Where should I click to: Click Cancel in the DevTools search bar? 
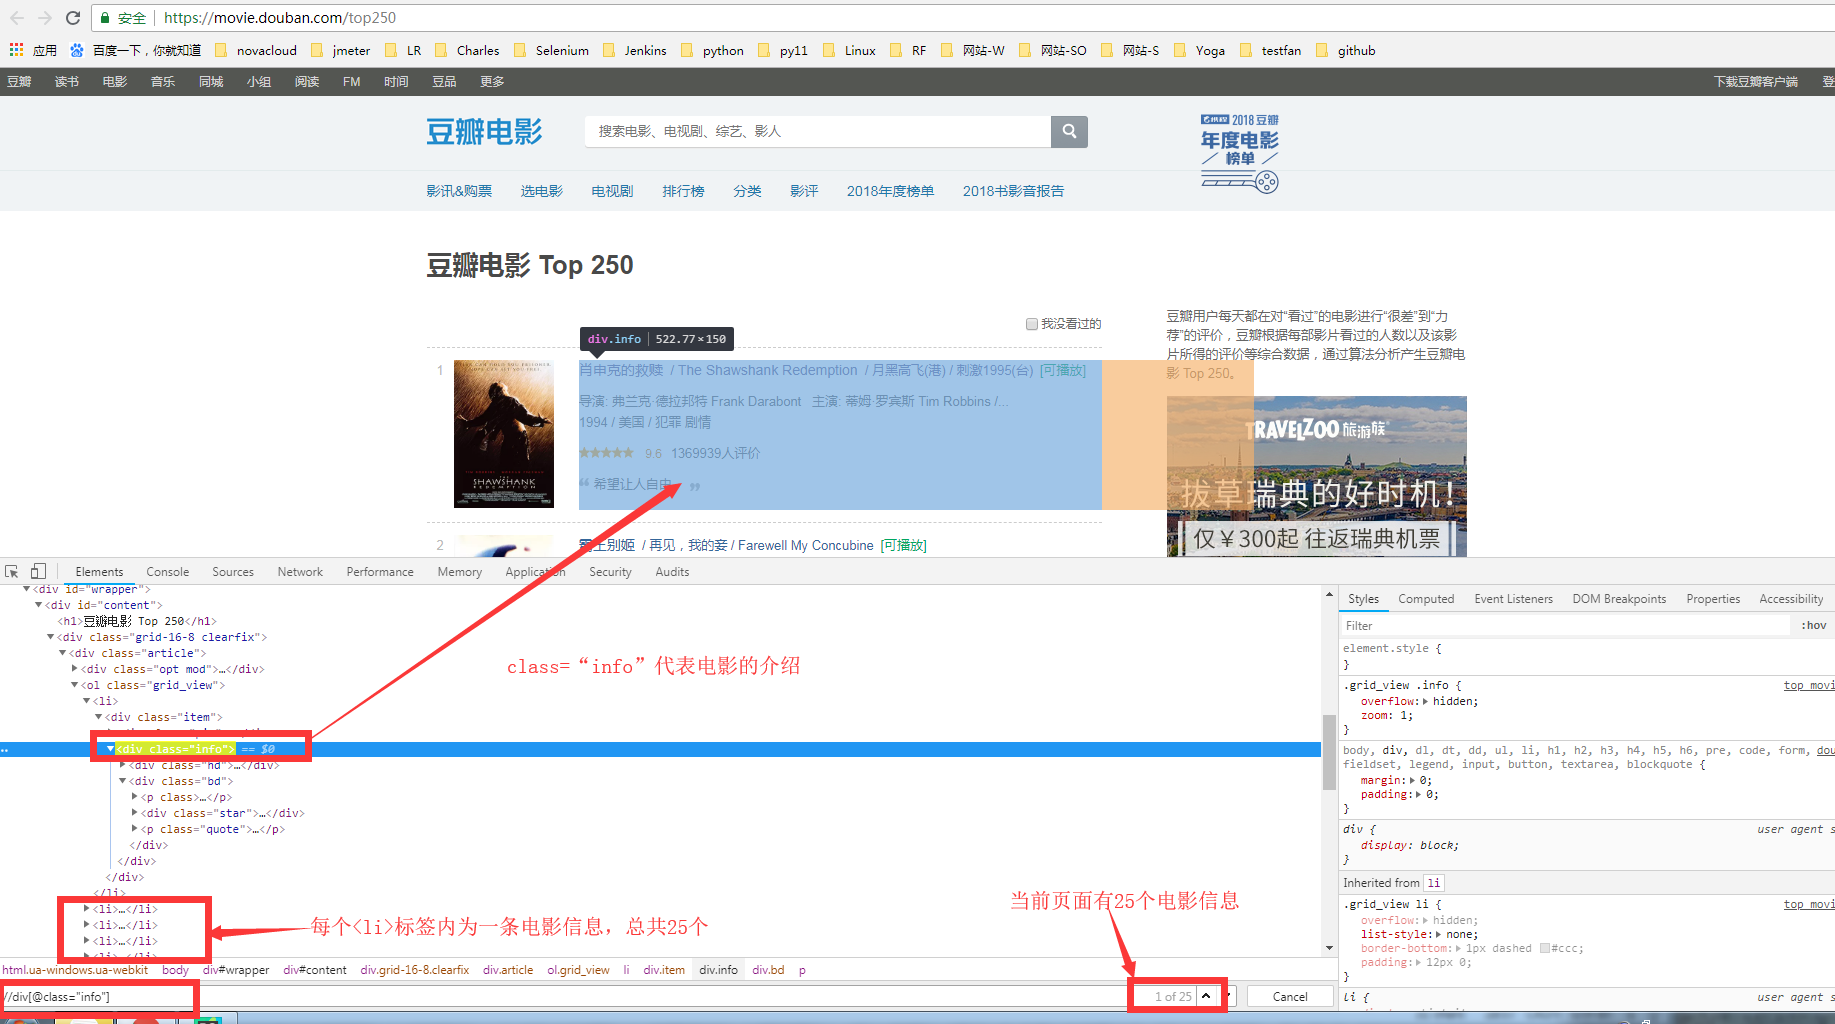pyautogui.click(x=1289, y=996)
